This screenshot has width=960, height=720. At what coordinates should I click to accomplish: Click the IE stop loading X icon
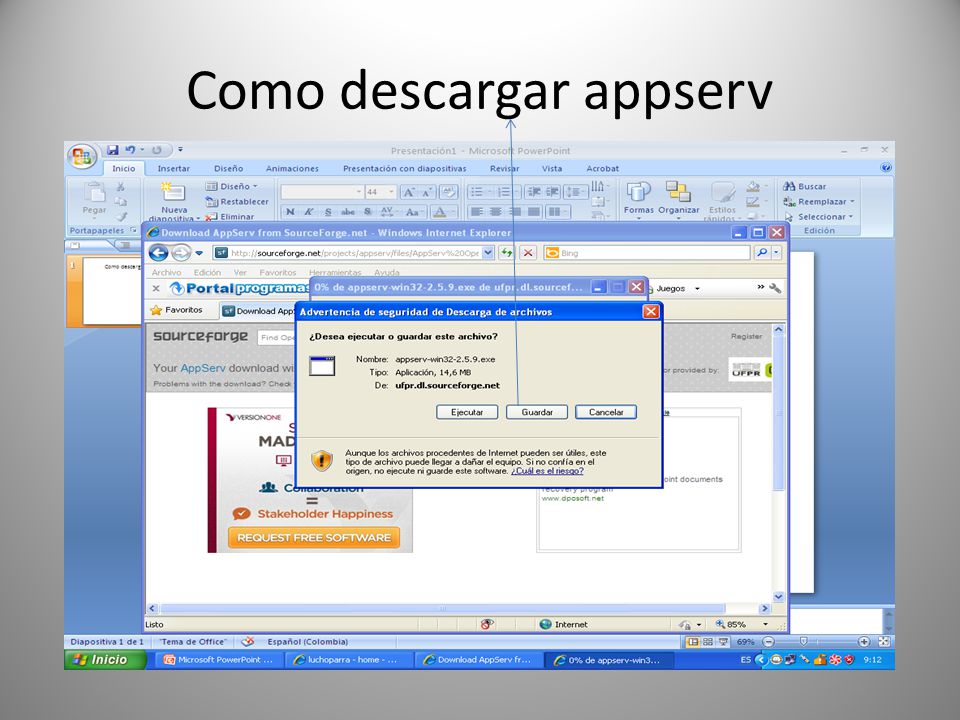pos(528,253)
